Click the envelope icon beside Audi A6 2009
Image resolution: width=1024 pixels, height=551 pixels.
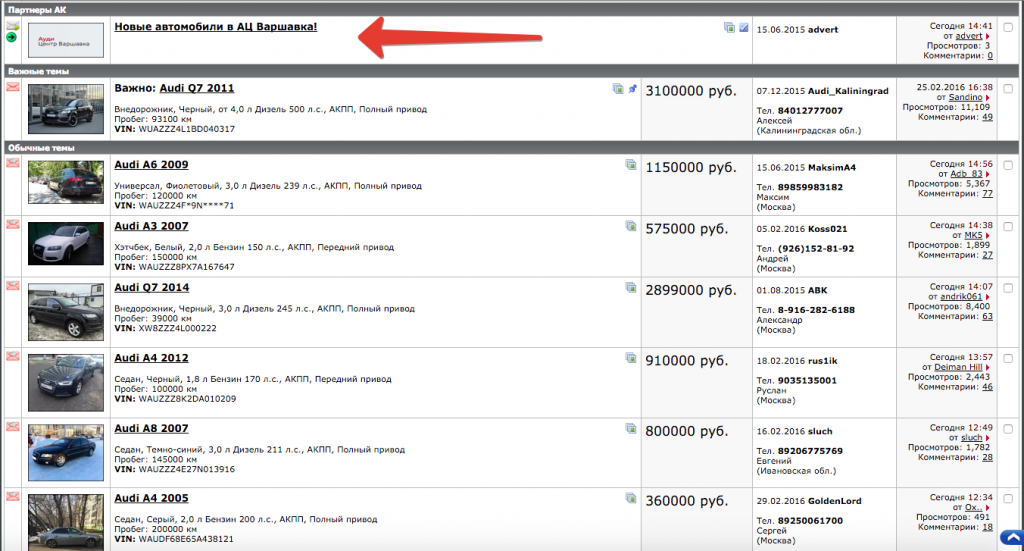click(12, 163)
